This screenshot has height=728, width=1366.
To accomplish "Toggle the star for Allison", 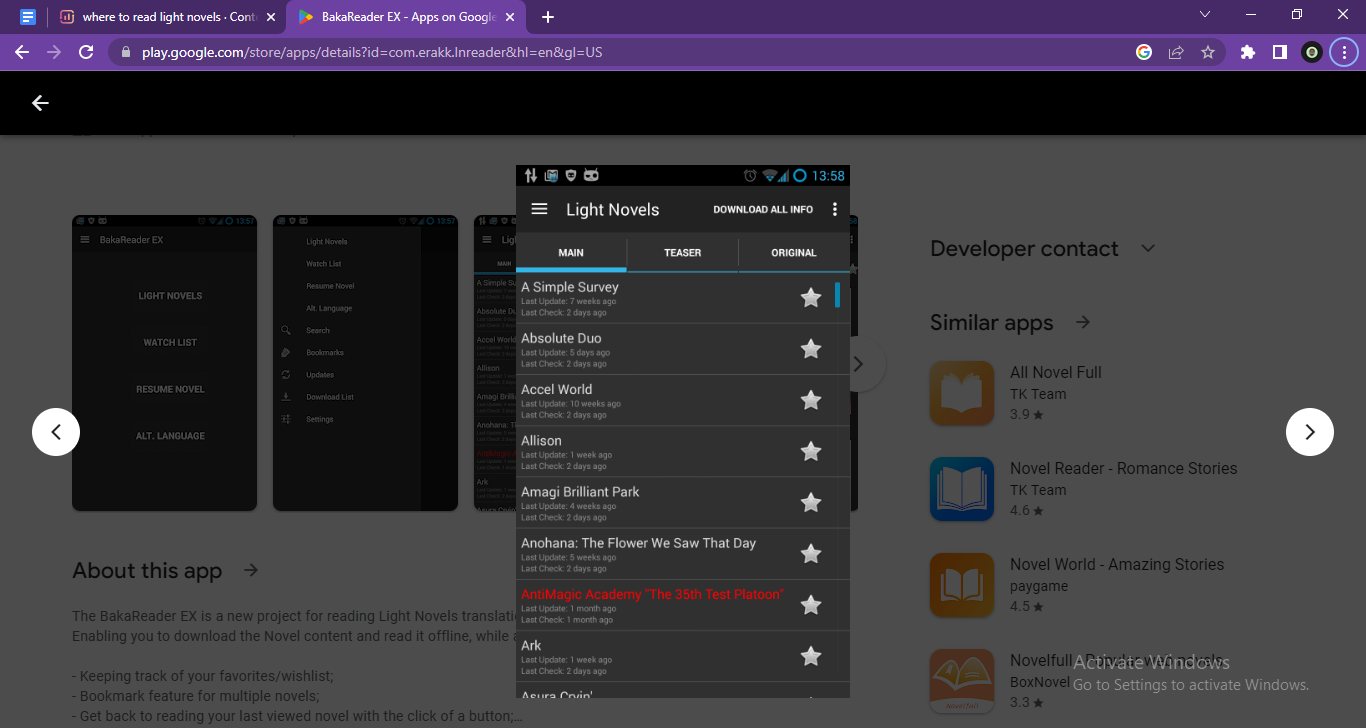I will (x=811, y=452).
